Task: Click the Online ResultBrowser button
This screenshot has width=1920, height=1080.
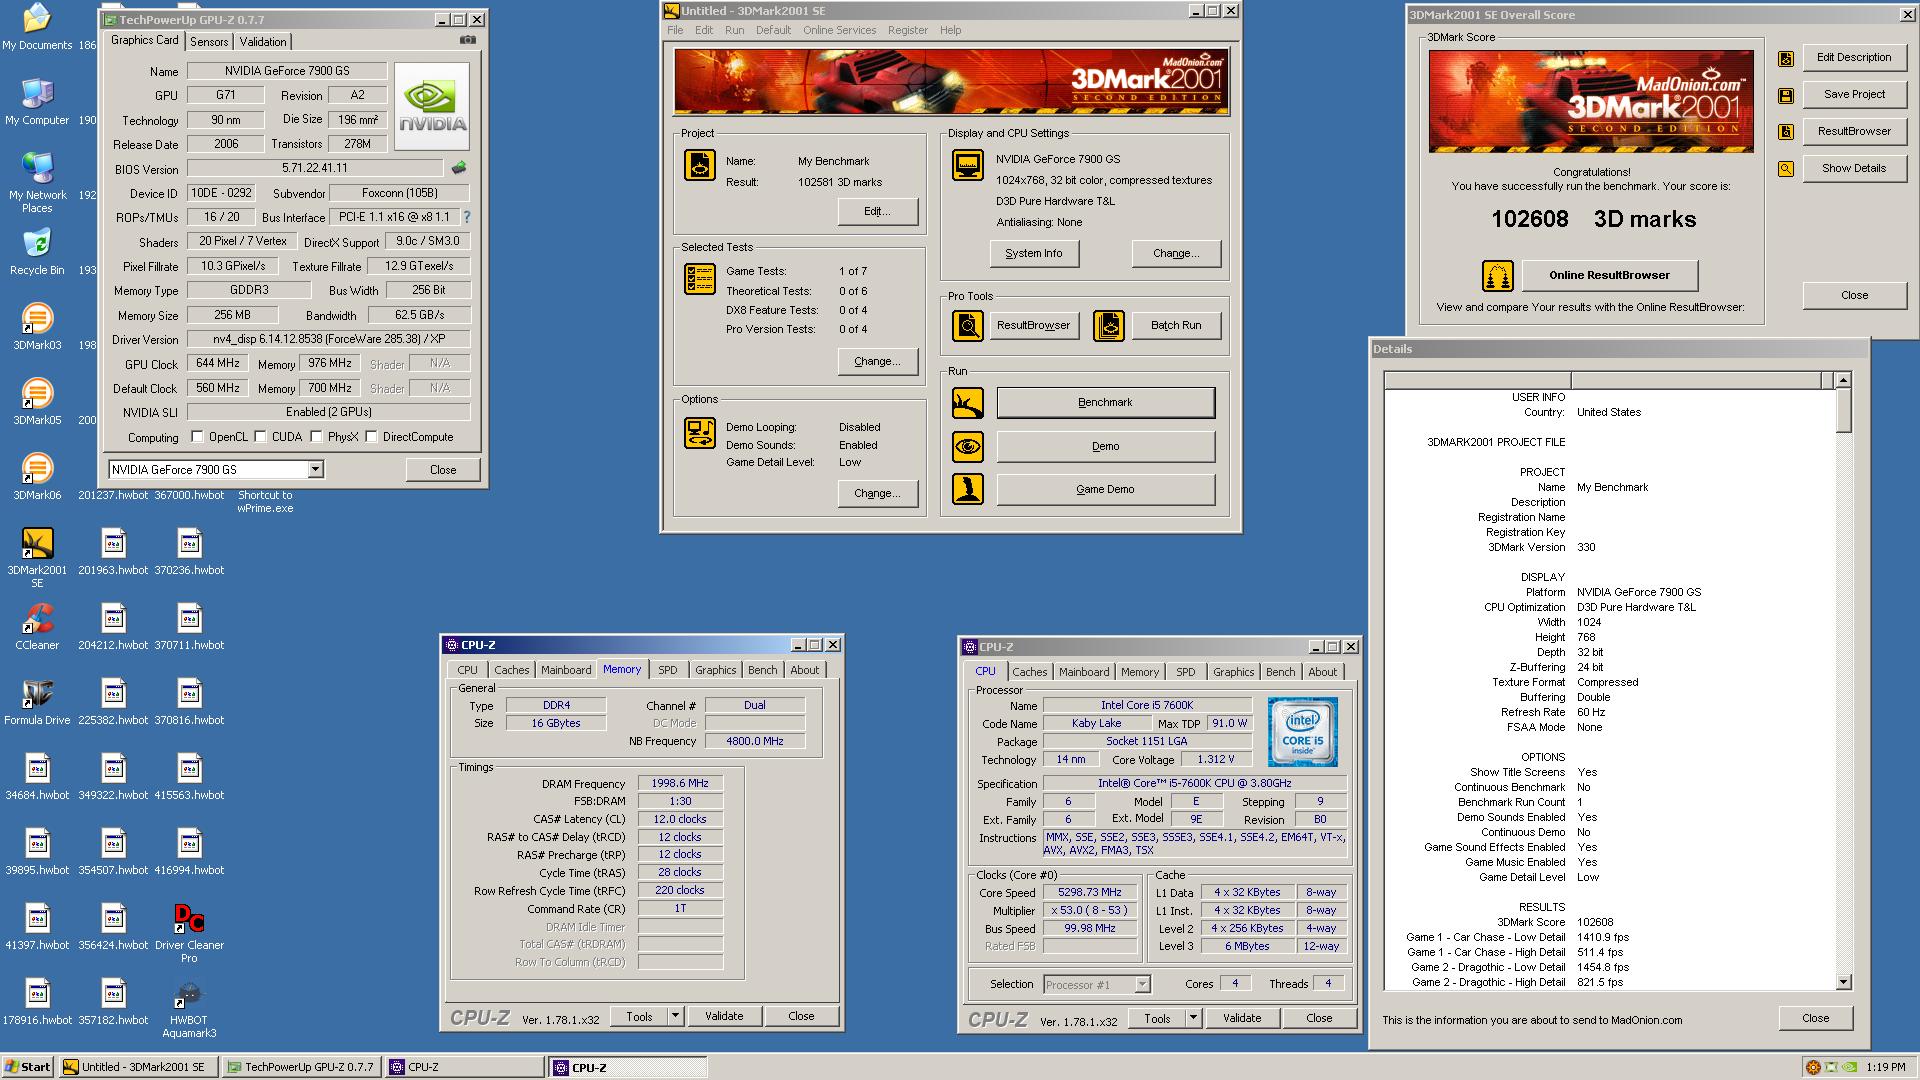Action: [1609, 275]
